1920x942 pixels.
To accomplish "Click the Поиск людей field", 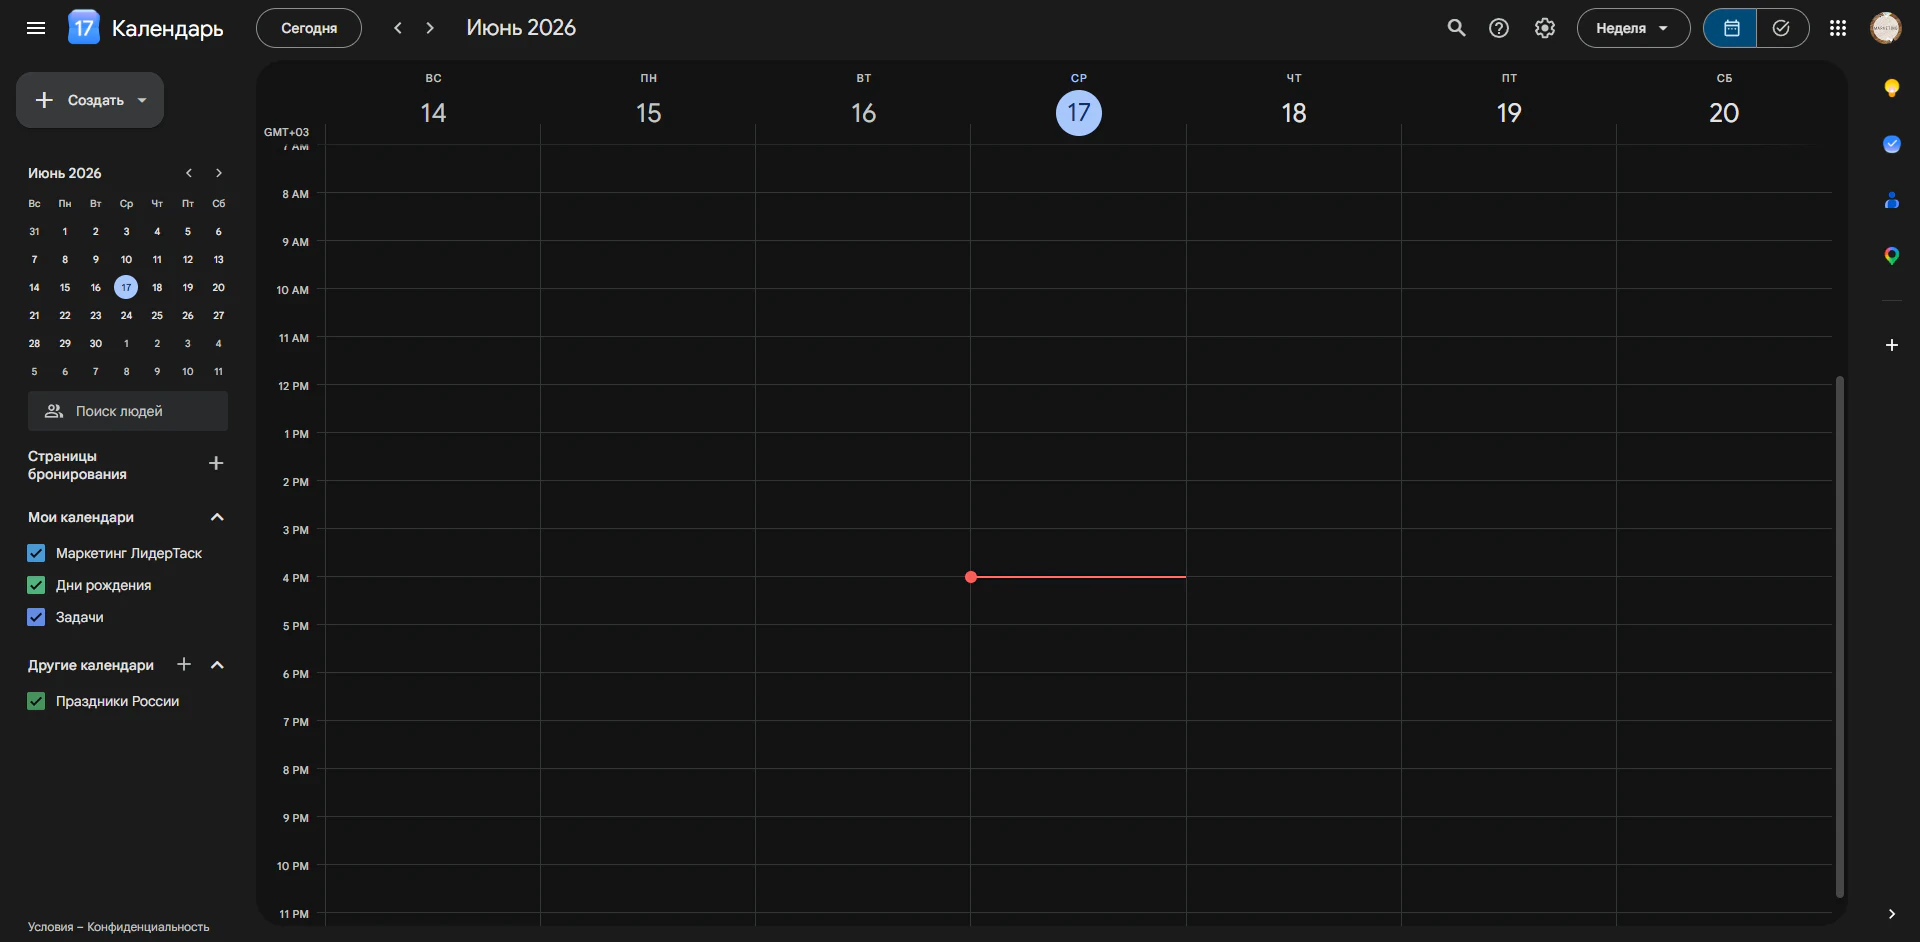I will click(x=128, y=411).
